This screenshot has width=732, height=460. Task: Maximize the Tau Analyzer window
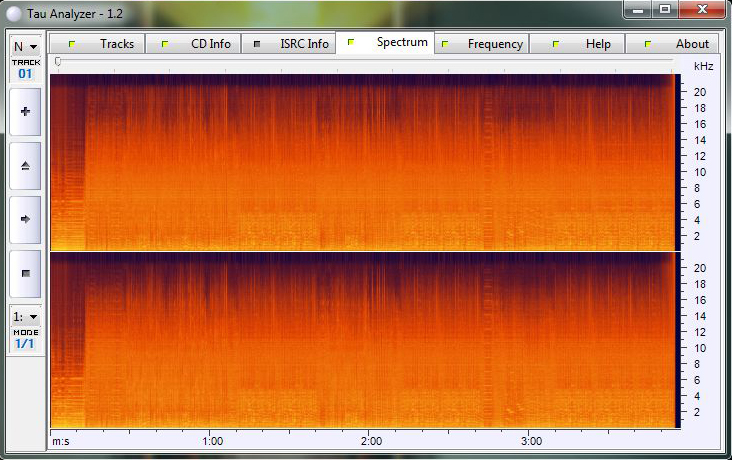click(664, 9)
